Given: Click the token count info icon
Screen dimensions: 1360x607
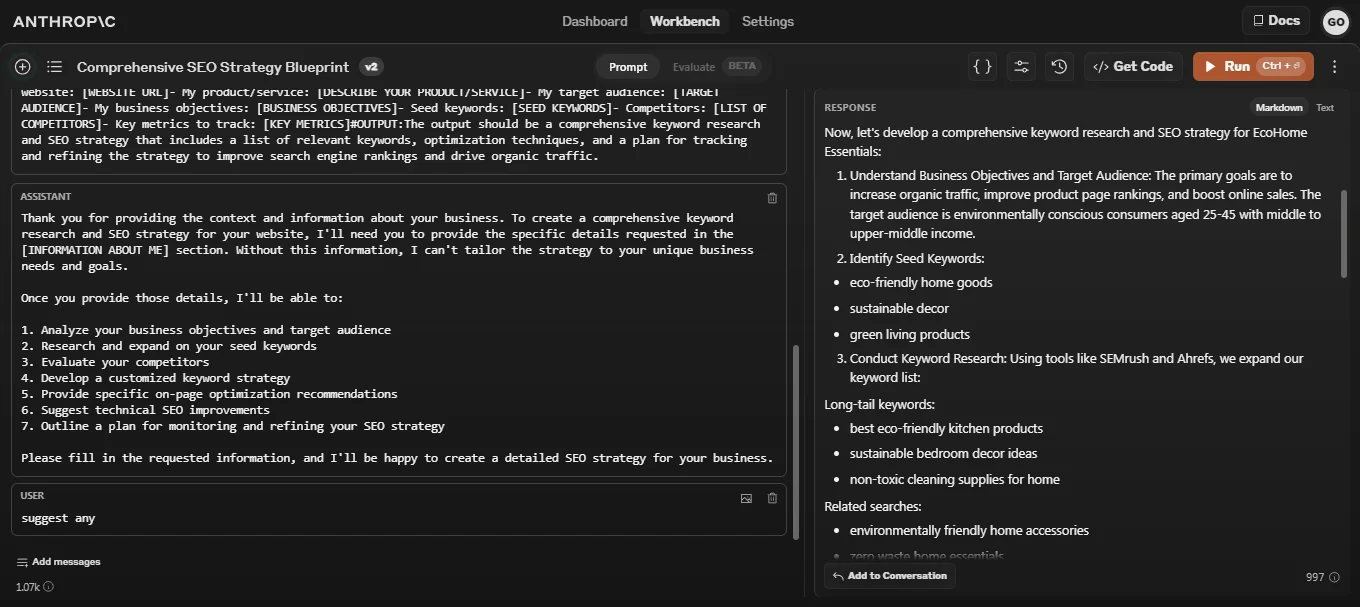Looking at the screenshot, I should click(x=48, y=587).
